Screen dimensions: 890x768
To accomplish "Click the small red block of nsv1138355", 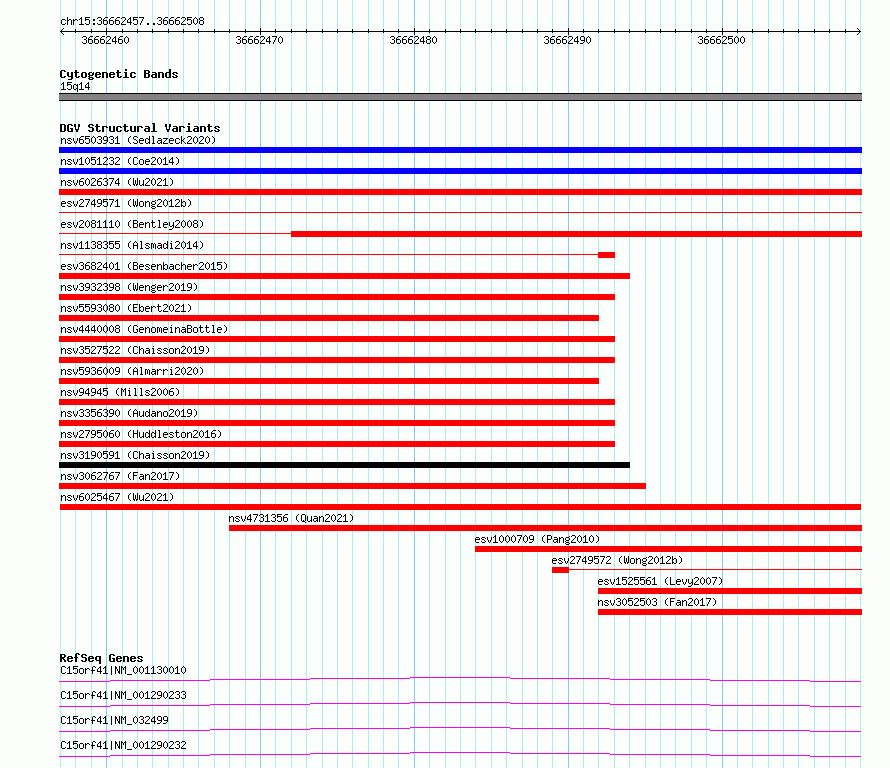I will pos(606,255).
